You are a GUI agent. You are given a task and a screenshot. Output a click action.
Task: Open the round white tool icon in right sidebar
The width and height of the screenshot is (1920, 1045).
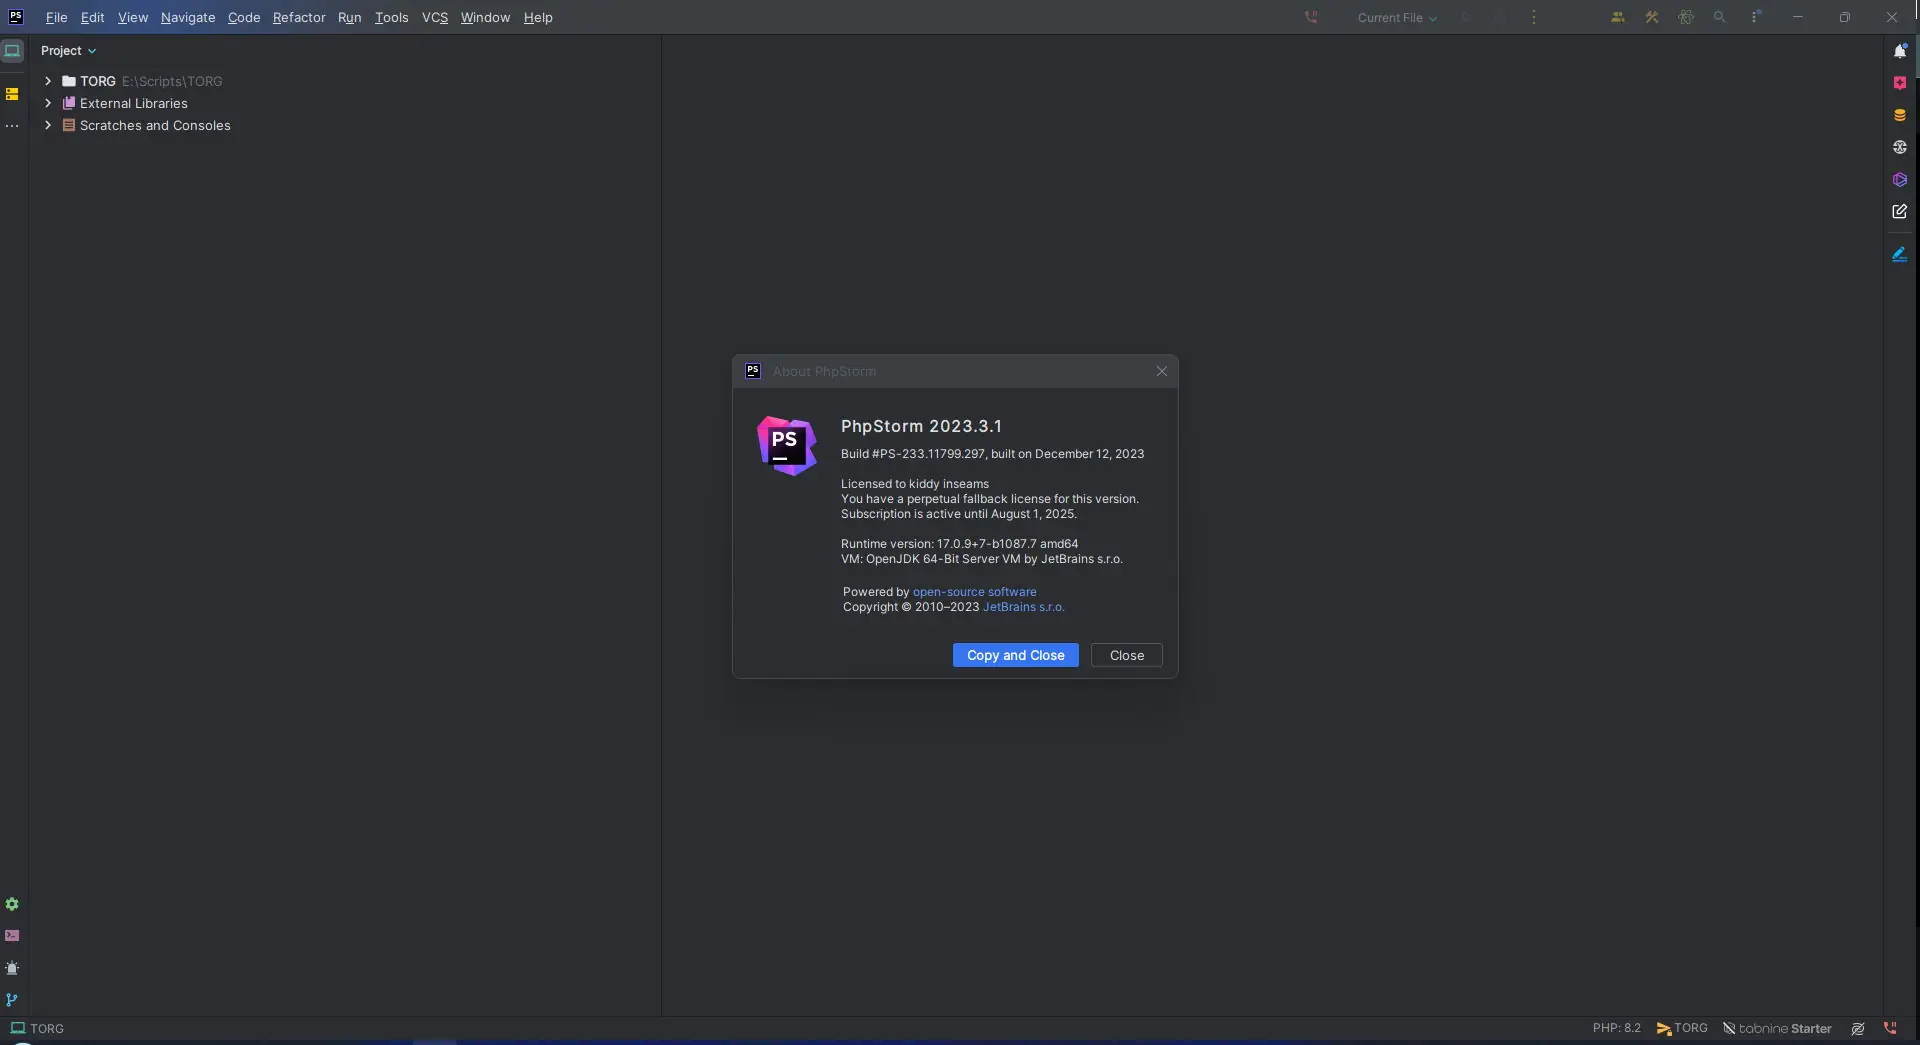point(1900,147)
